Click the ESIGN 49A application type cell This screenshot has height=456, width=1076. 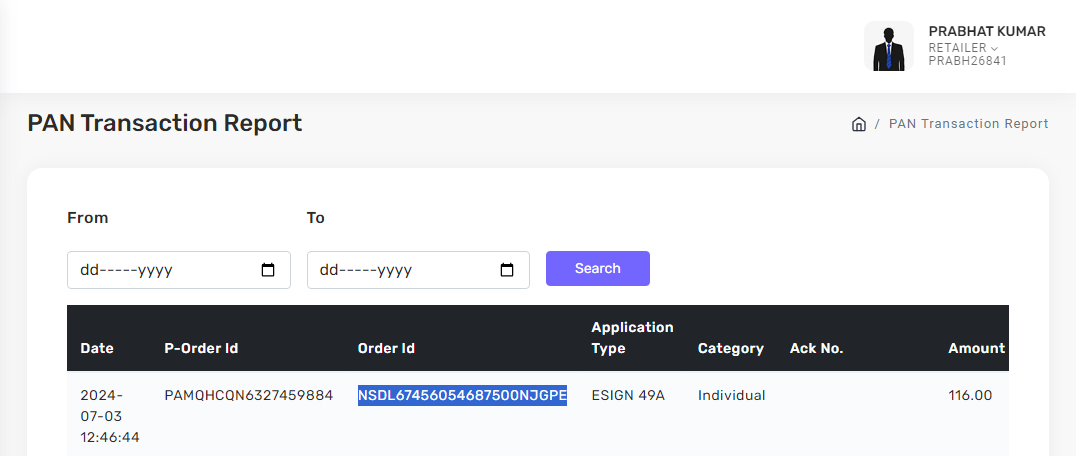628,395
